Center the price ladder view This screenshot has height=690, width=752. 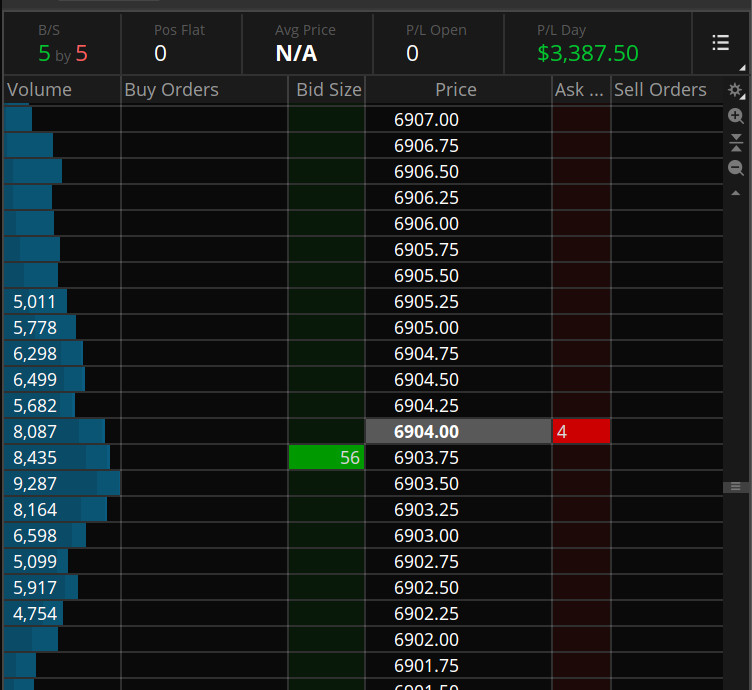pyautogui.click(x=735, y=142)
